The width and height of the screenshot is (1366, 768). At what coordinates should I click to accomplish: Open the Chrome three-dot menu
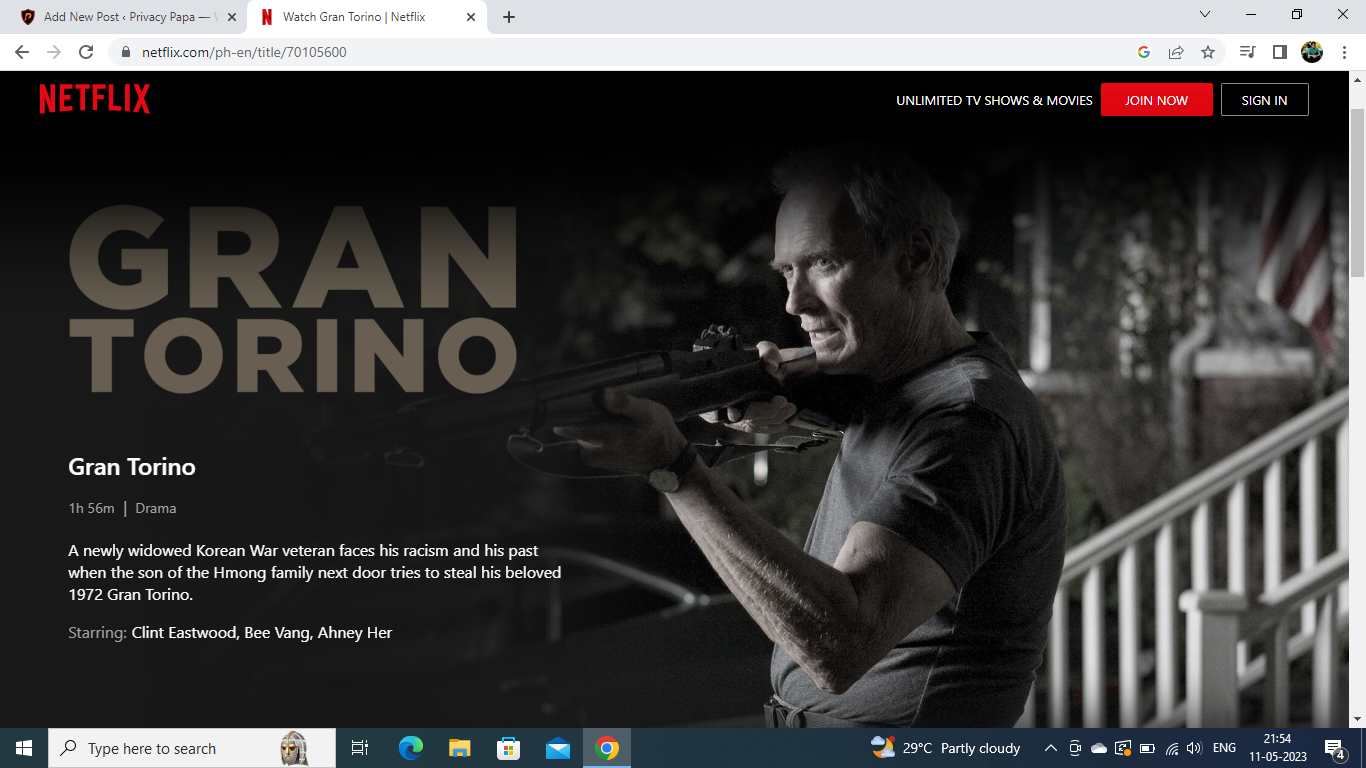1344,52
